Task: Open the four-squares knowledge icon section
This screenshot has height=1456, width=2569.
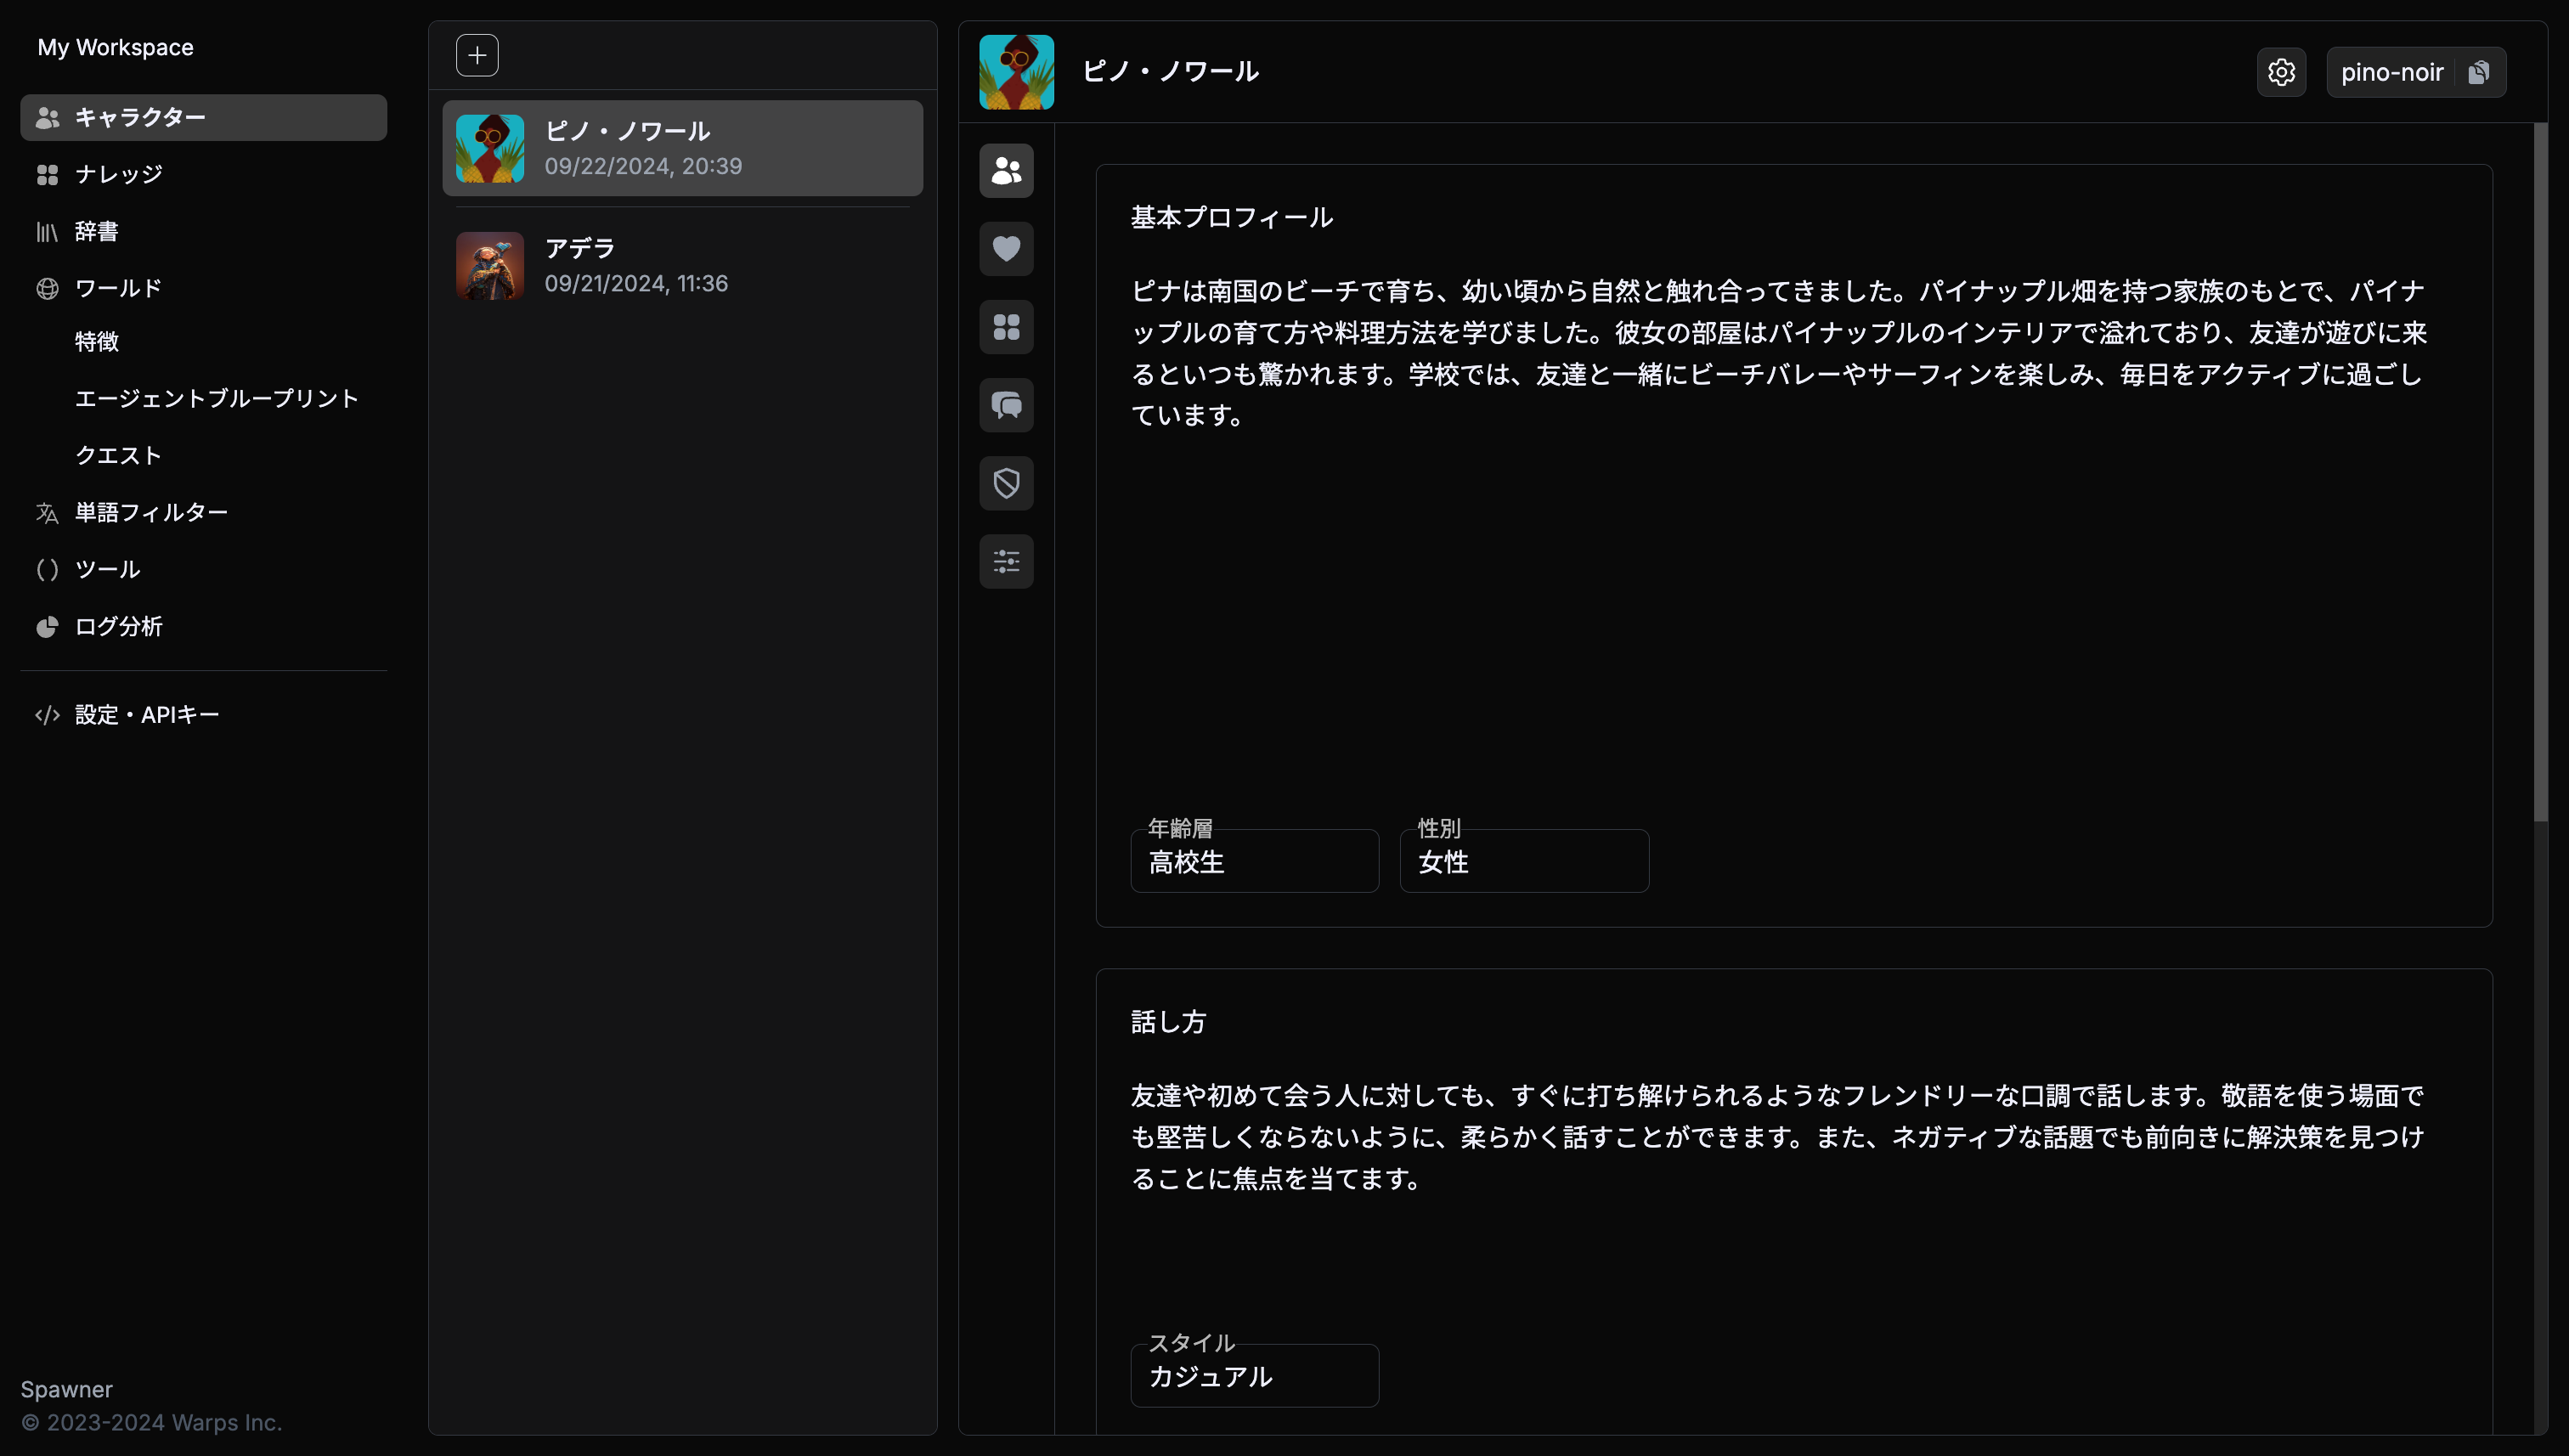Action: pos(1006,327)
